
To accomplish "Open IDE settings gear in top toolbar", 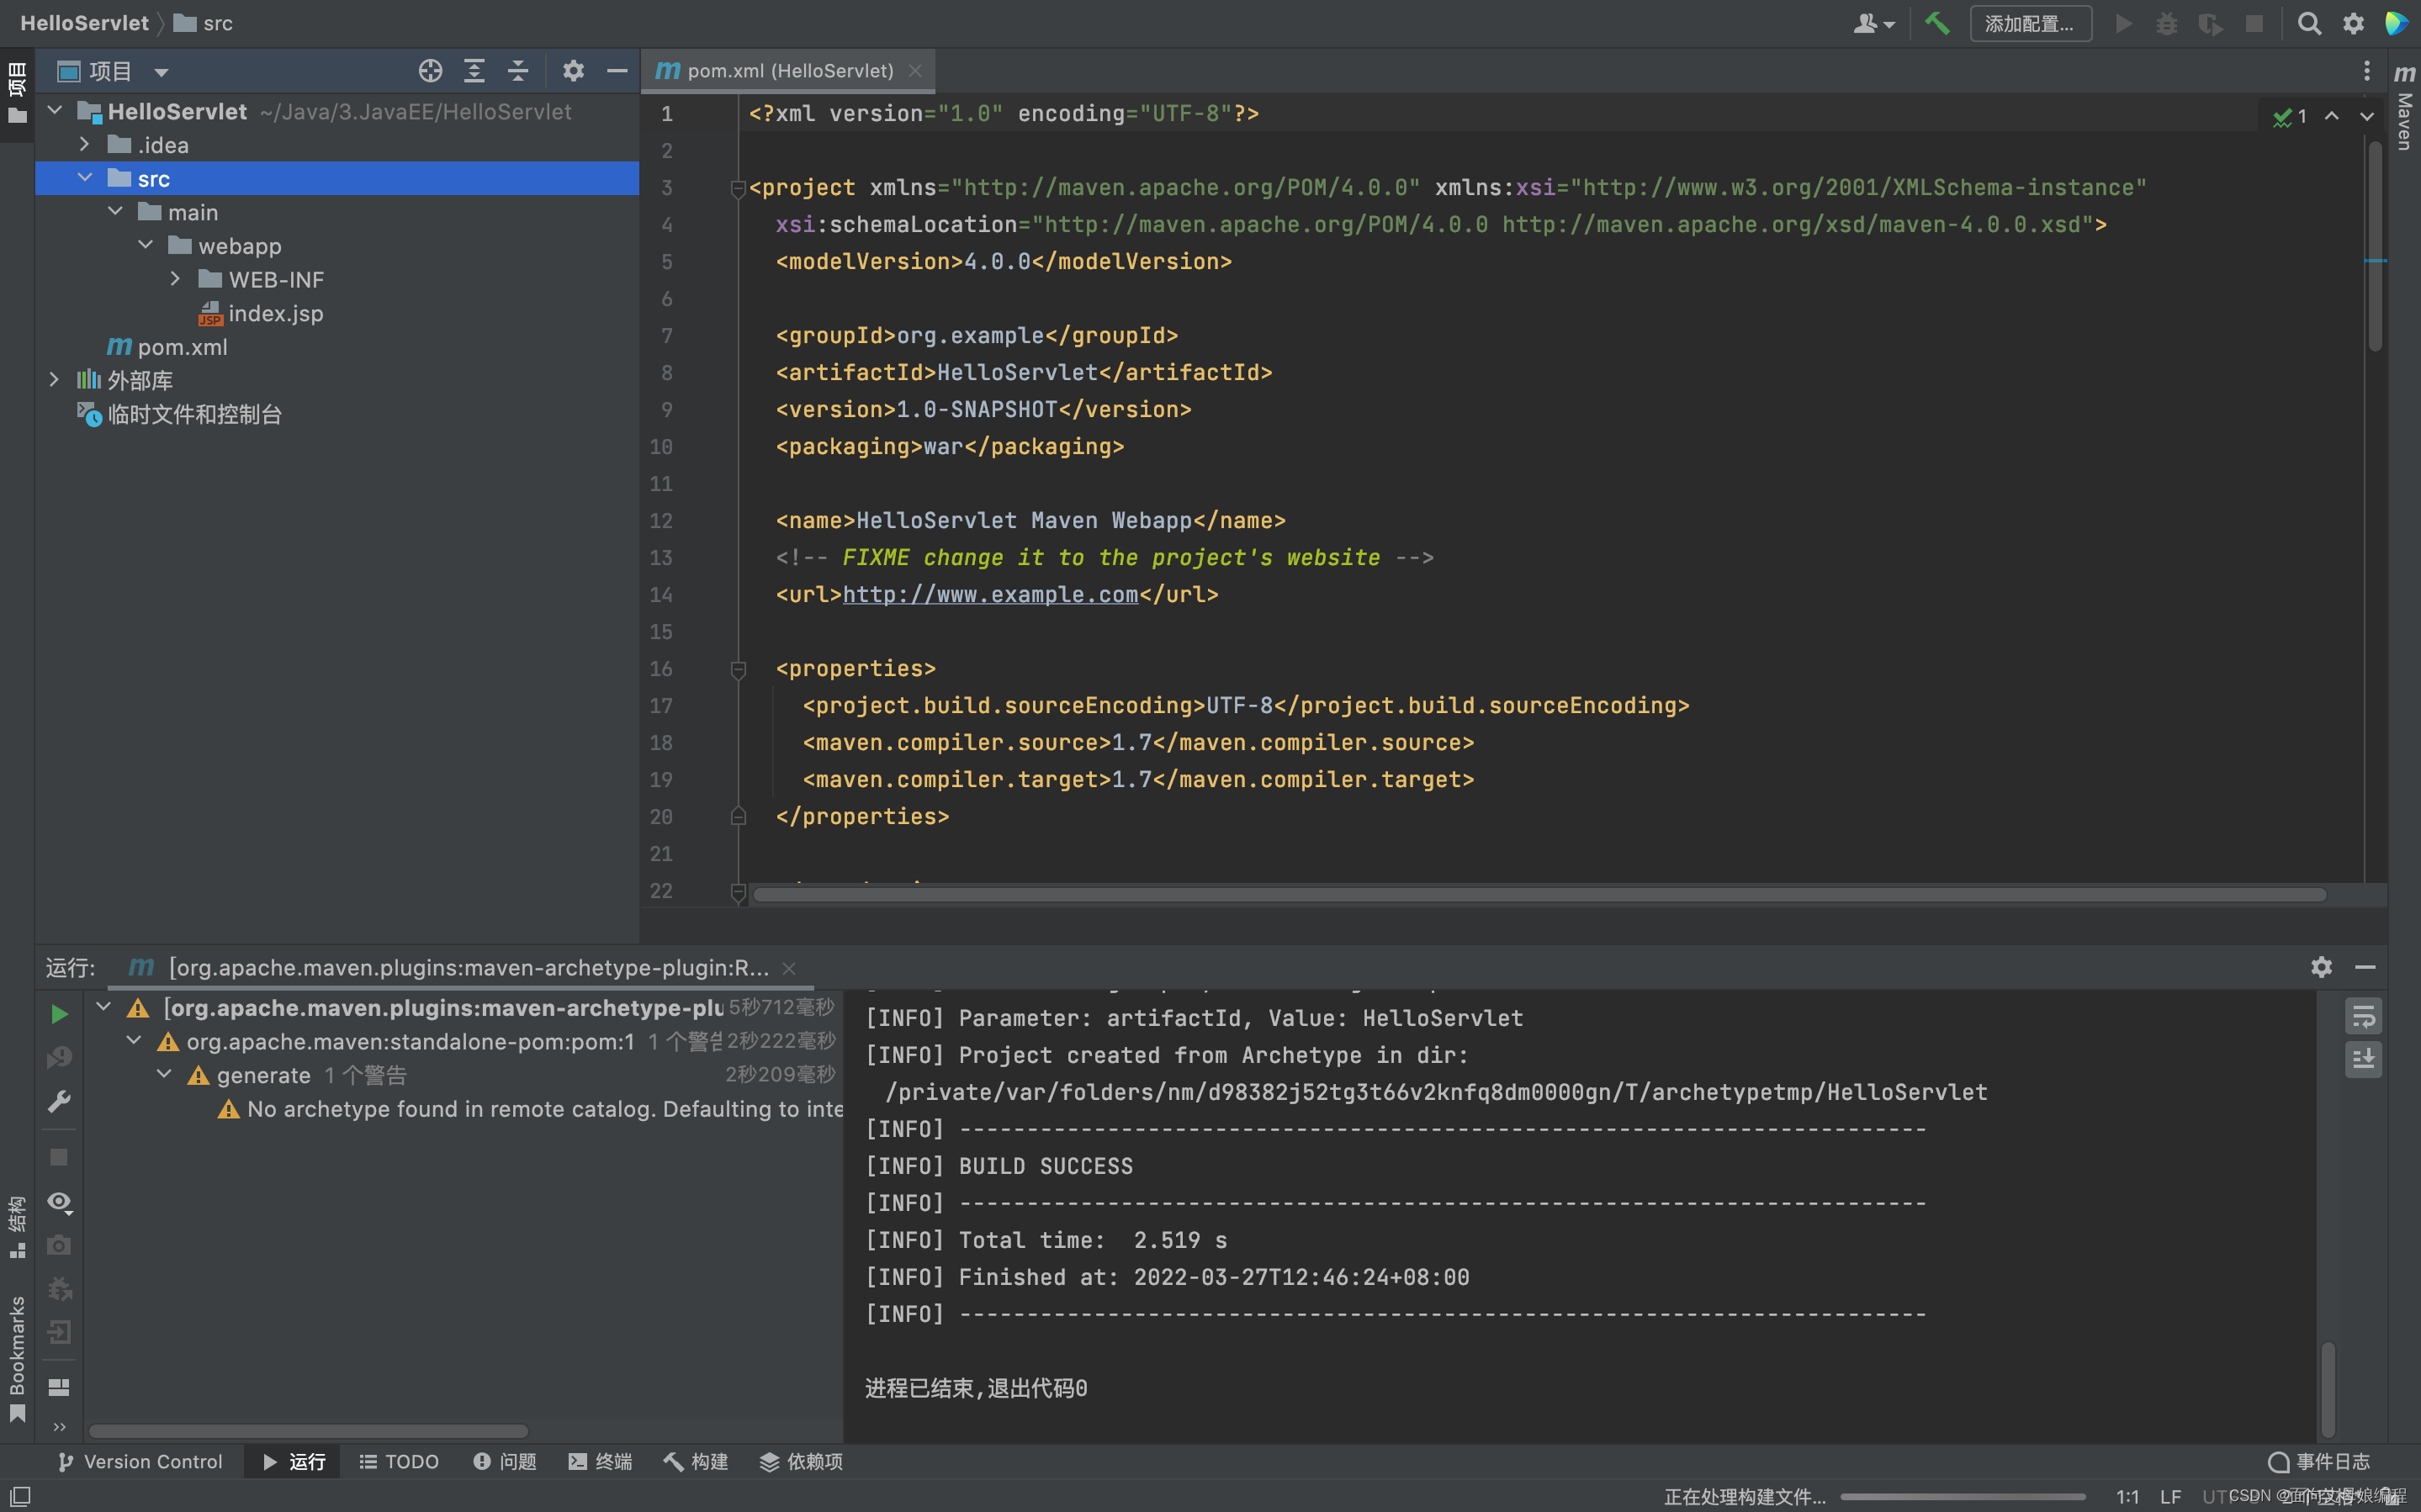I will [2353, 23].
